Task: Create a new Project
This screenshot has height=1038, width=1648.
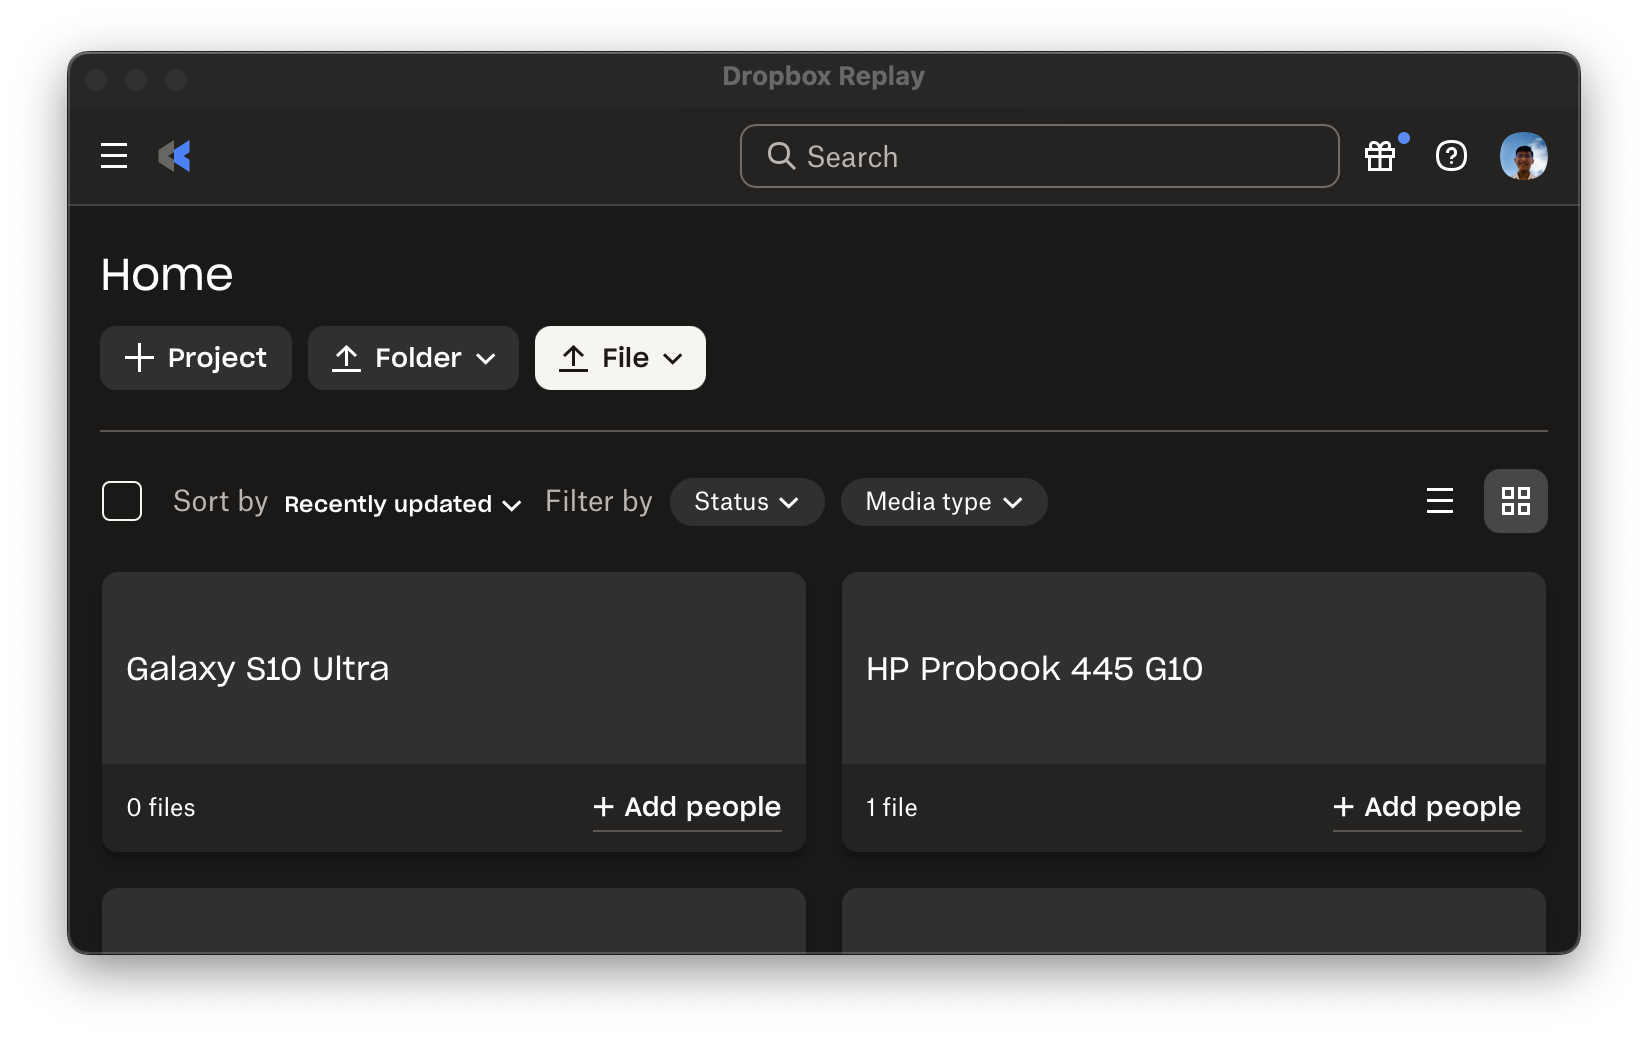Action: click(x=196, y=358)
